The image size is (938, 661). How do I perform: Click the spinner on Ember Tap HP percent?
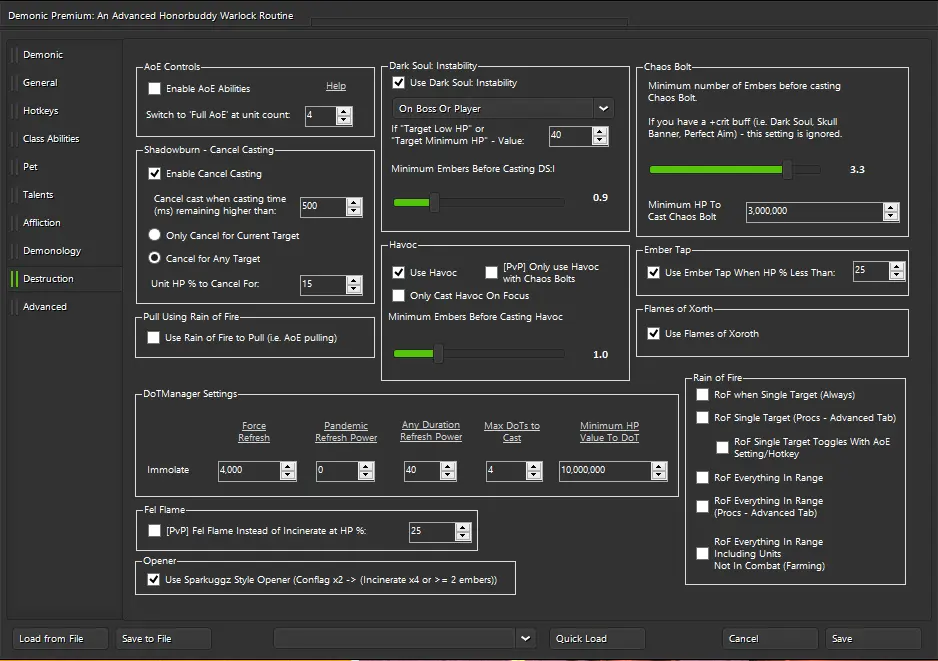click(x=896, y=270)
